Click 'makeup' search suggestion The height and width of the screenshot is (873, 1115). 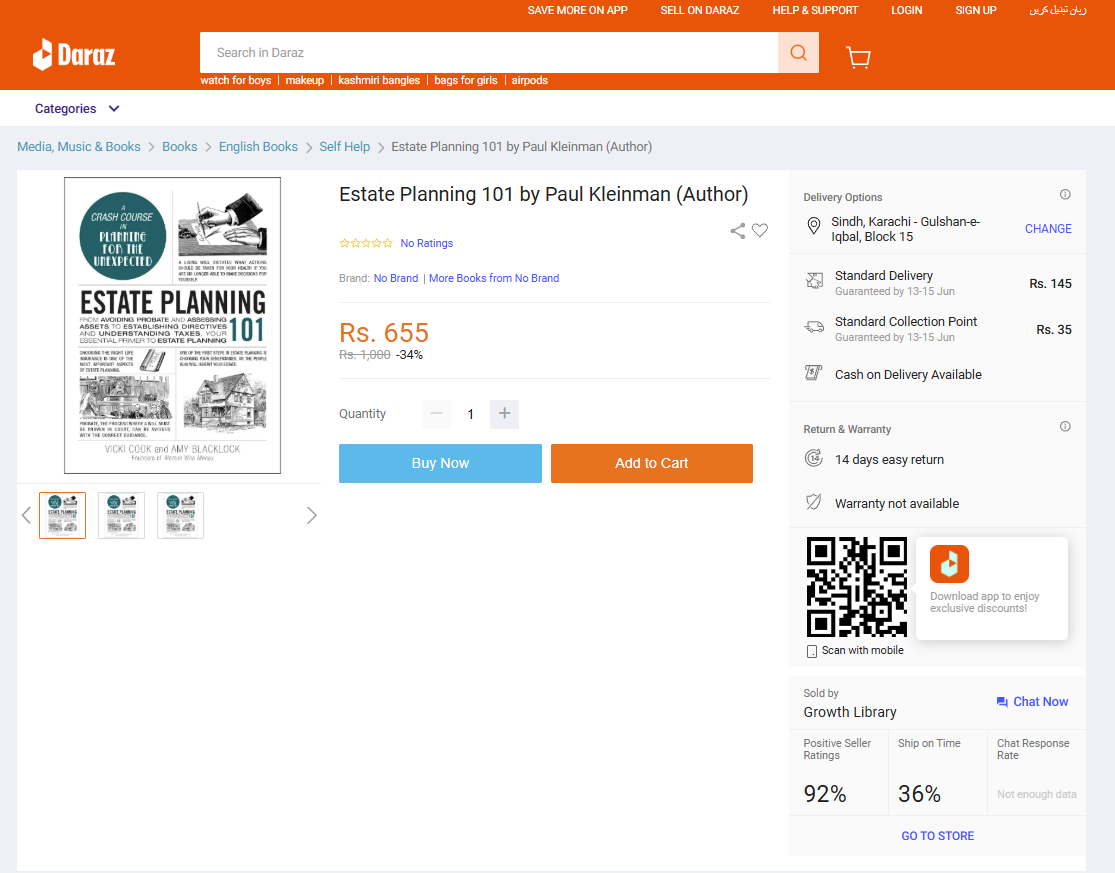tap(304, 80)
